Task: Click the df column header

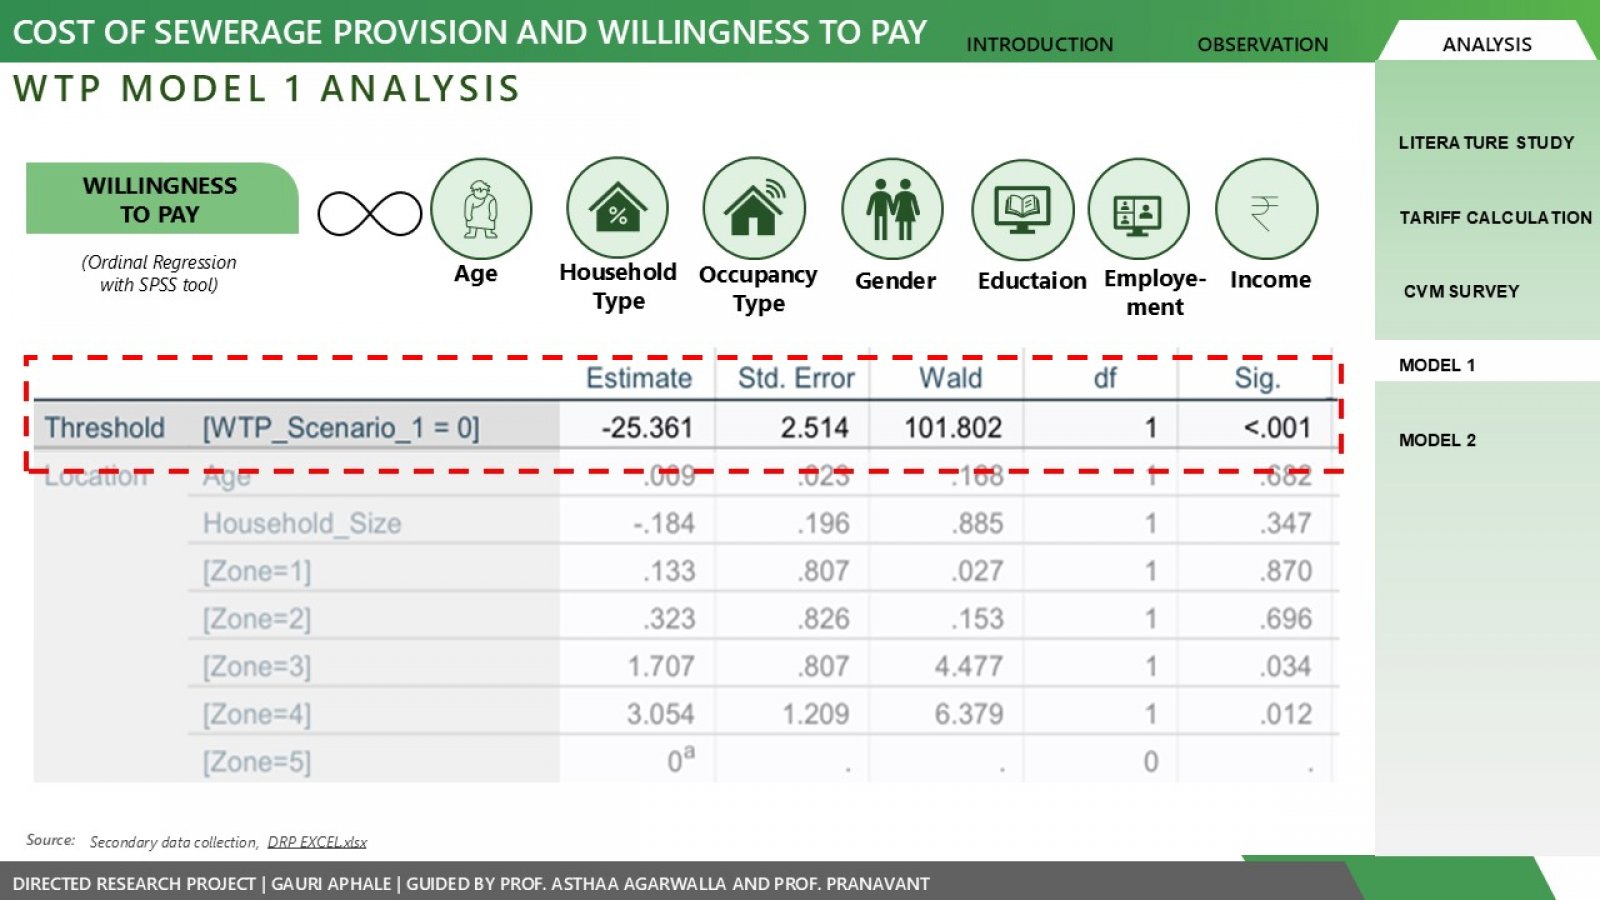Action: [x=1105, y=378]
